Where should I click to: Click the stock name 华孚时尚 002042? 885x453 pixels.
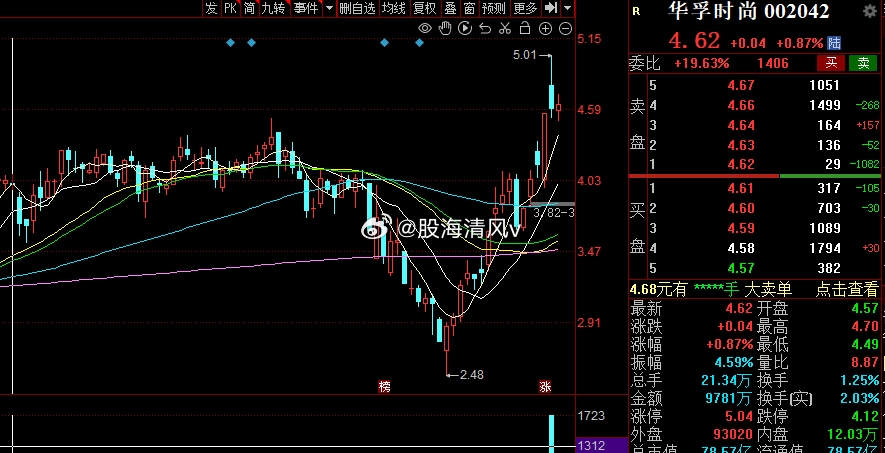coord(749,11)
